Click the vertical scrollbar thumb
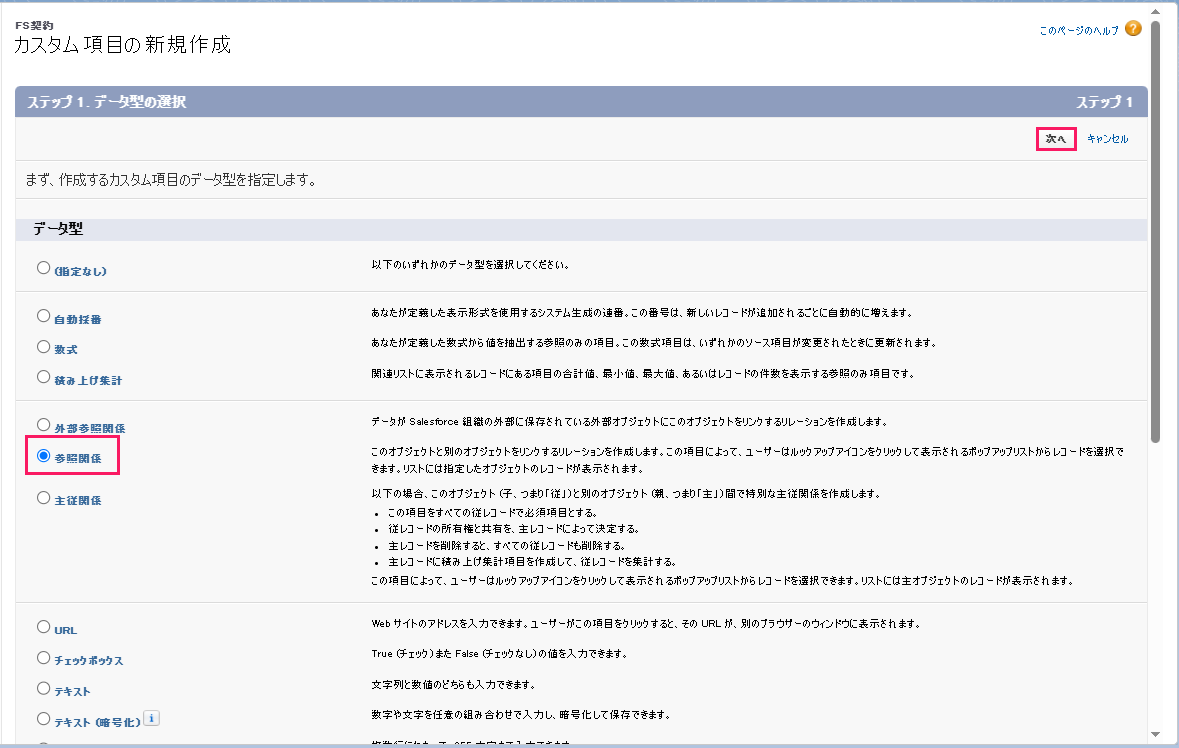 click(1156, 232)
